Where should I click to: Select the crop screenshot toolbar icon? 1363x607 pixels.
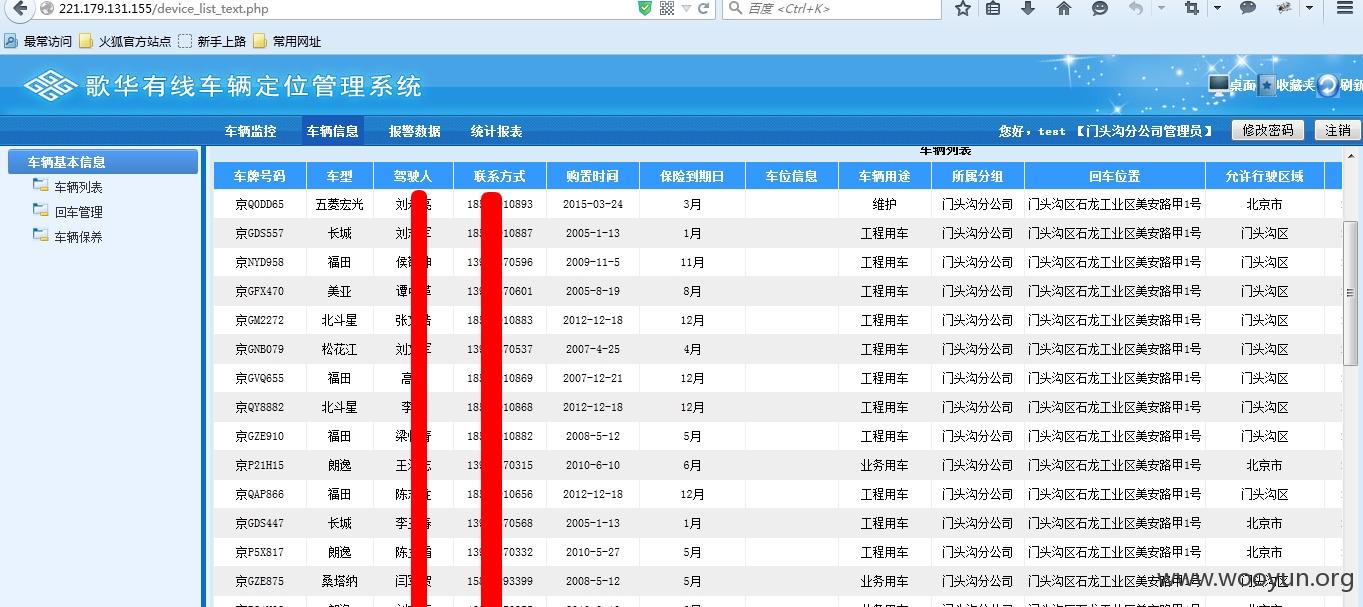(x=1191, y=8)
